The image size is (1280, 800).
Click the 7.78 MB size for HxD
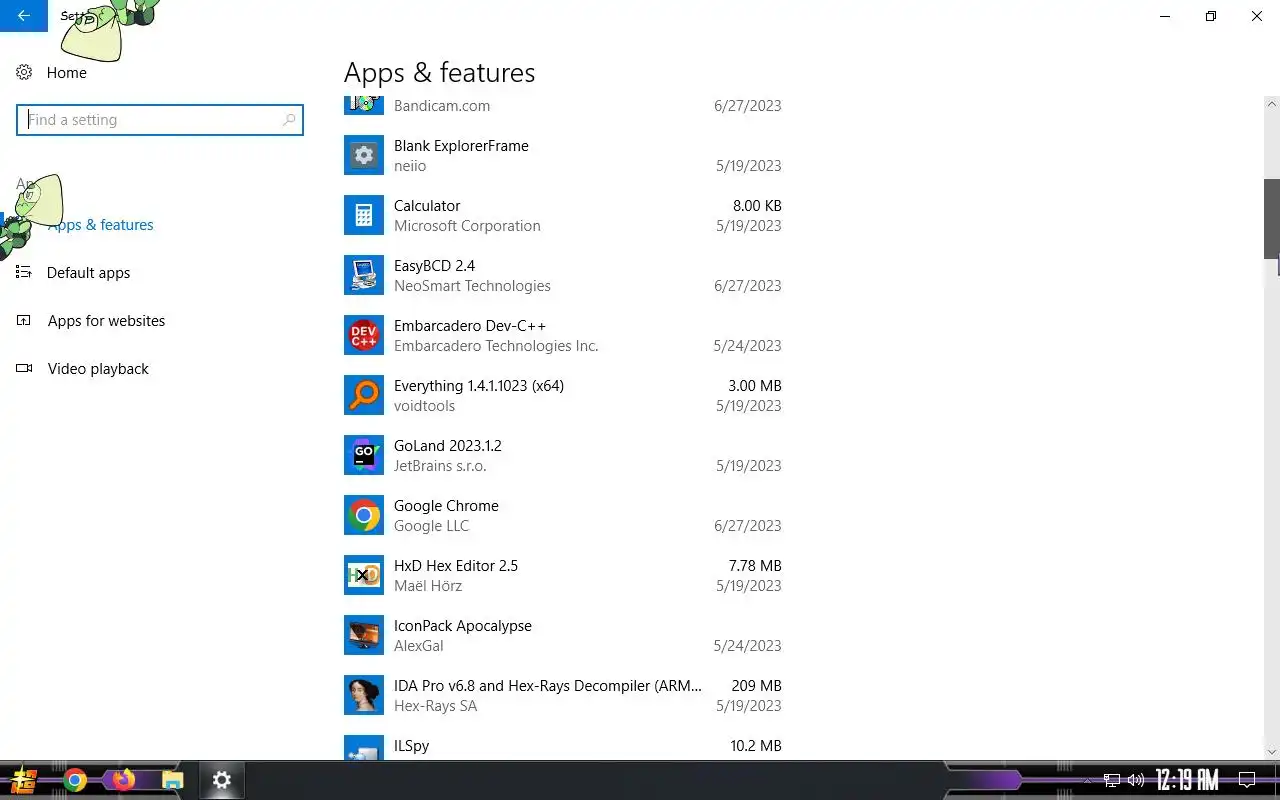coord(755,566)
